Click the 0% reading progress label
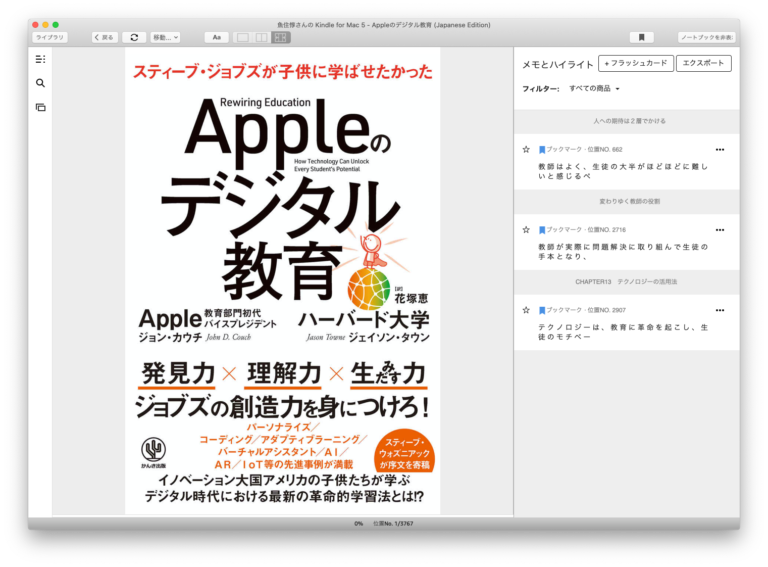 coord(359,523)
